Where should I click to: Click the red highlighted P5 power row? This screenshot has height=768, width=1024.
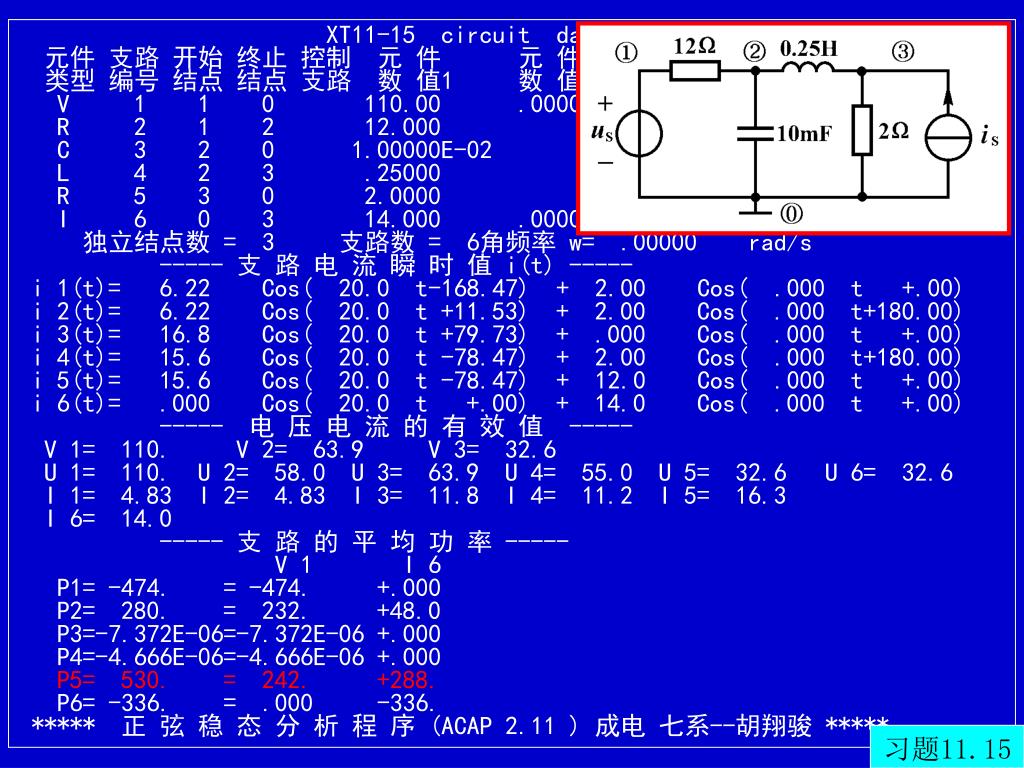pyautogui.click(x=245, y=680)
